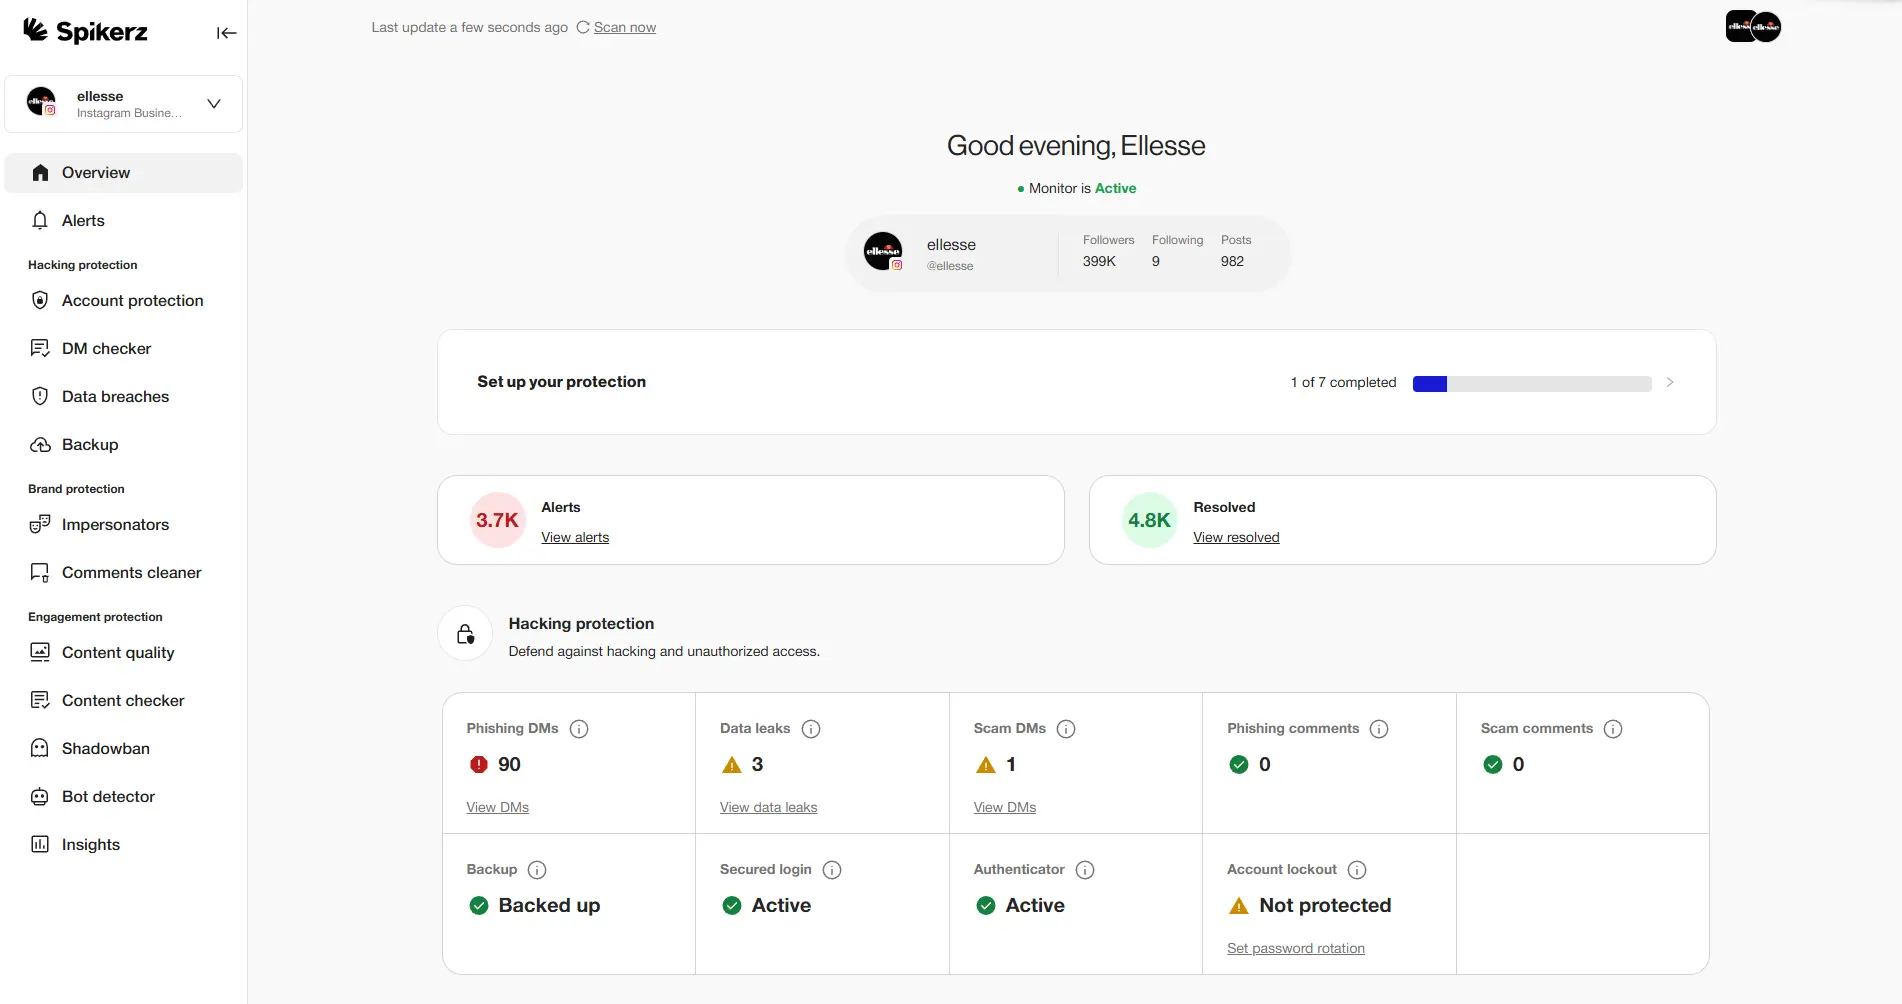Open Content checker page
This screenshot has height=1004, width=1902.
(124, 701)
